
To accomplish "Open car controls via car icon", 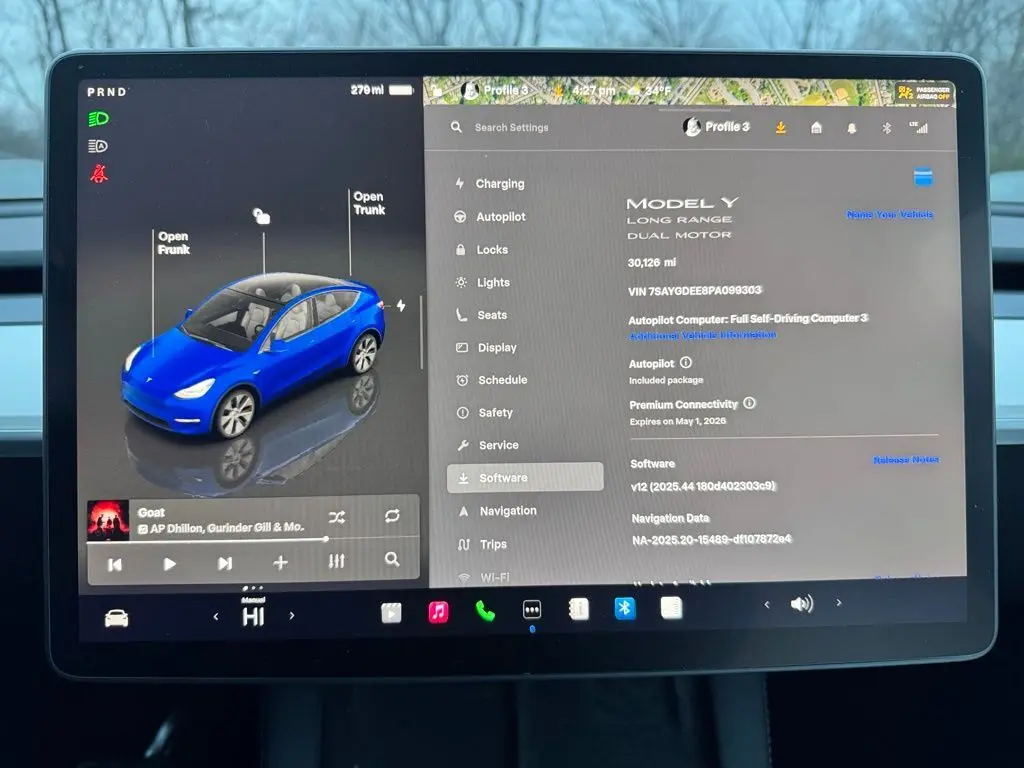I will pyautogui.click(x=117, y=618).
